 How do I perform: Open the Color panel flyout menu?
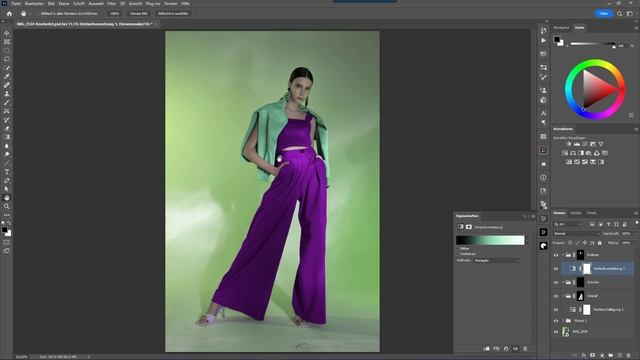[636, 28]
